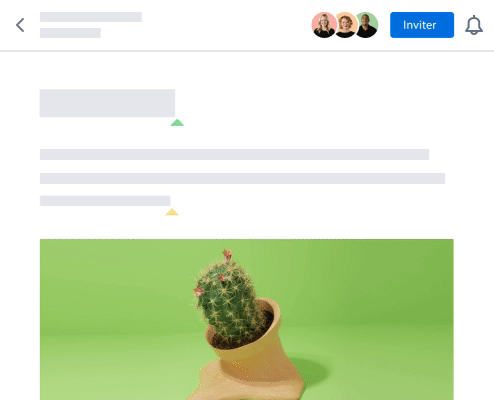Image resolution: width=494 pixels, height=400 pixels.
Task: Click the spiky cactus plant in photo
Action: pos(227,300)
